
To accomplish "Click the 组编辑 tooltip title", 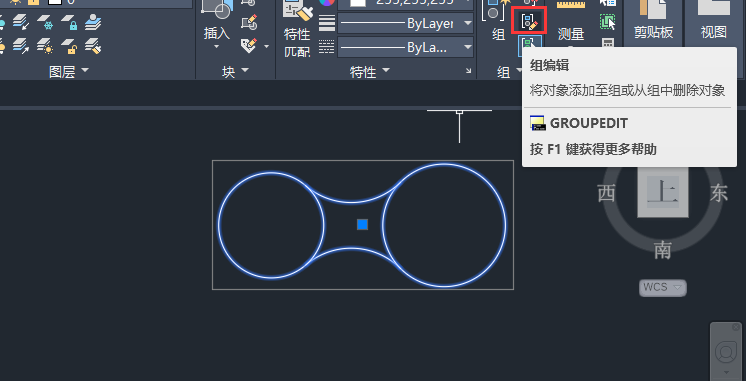I will tap(550, 66).
